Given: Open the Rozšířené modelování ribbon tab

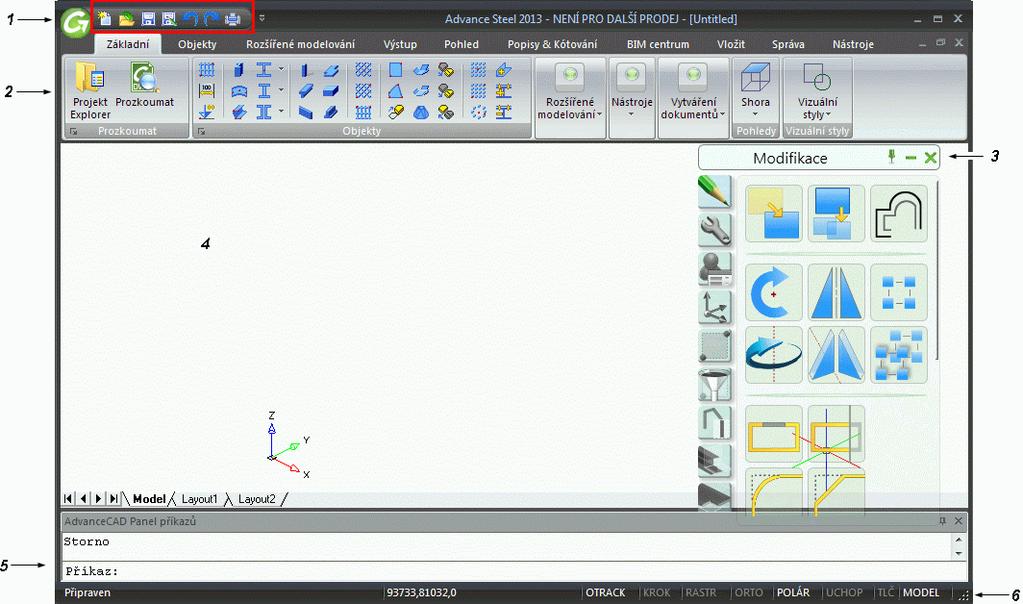Looking at the screenshot, I should (300, 44).
